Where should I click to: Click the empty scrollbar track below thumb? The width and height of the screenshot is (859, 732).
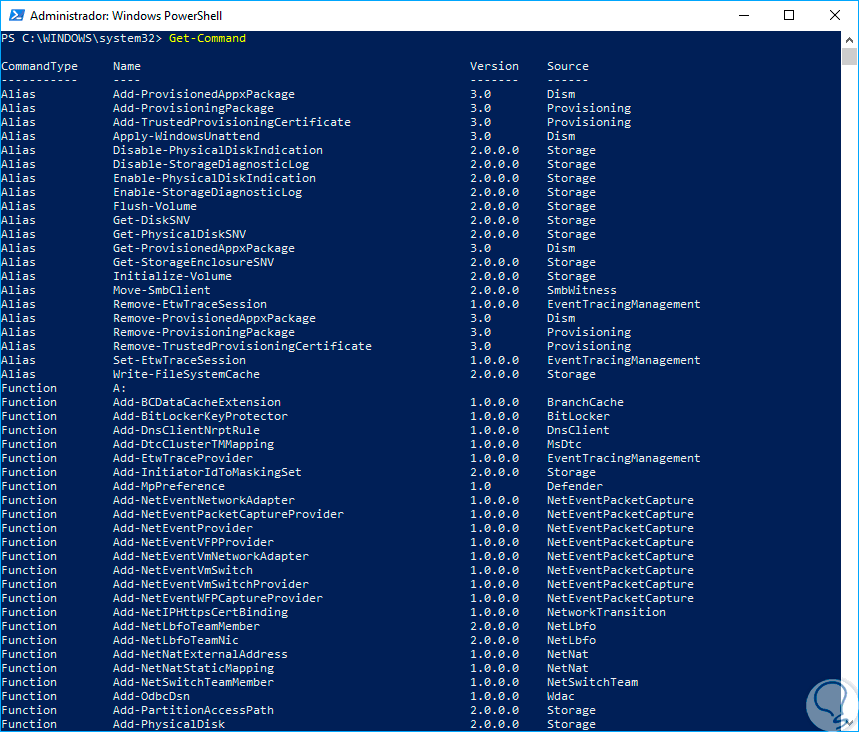(x=849, y=400)
